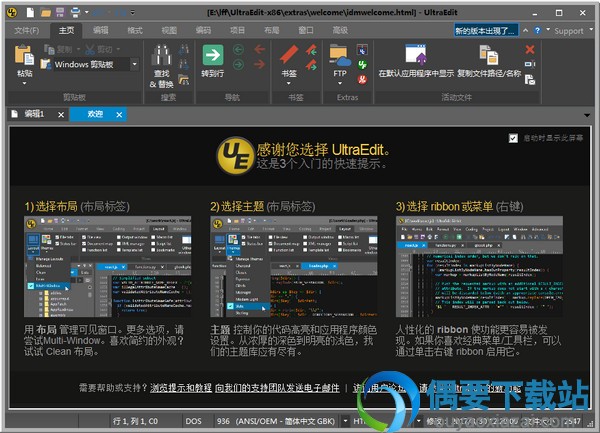600x433 pixels.
Task: Click the upper bookmark arrow icon in the 书签 group
Action: 311,49
